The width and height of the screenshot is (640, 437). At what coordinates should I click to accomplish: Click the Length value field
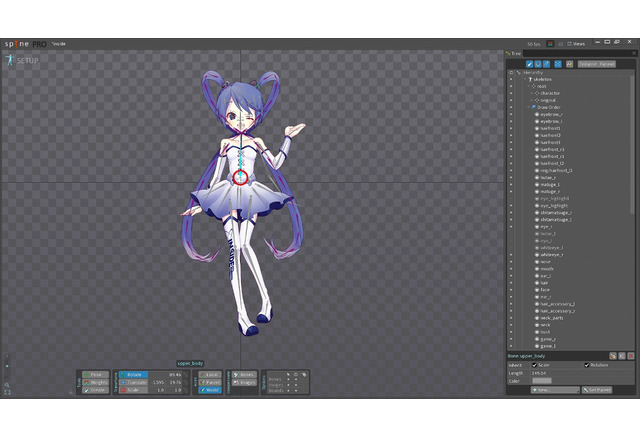click(x=582, y=373)
